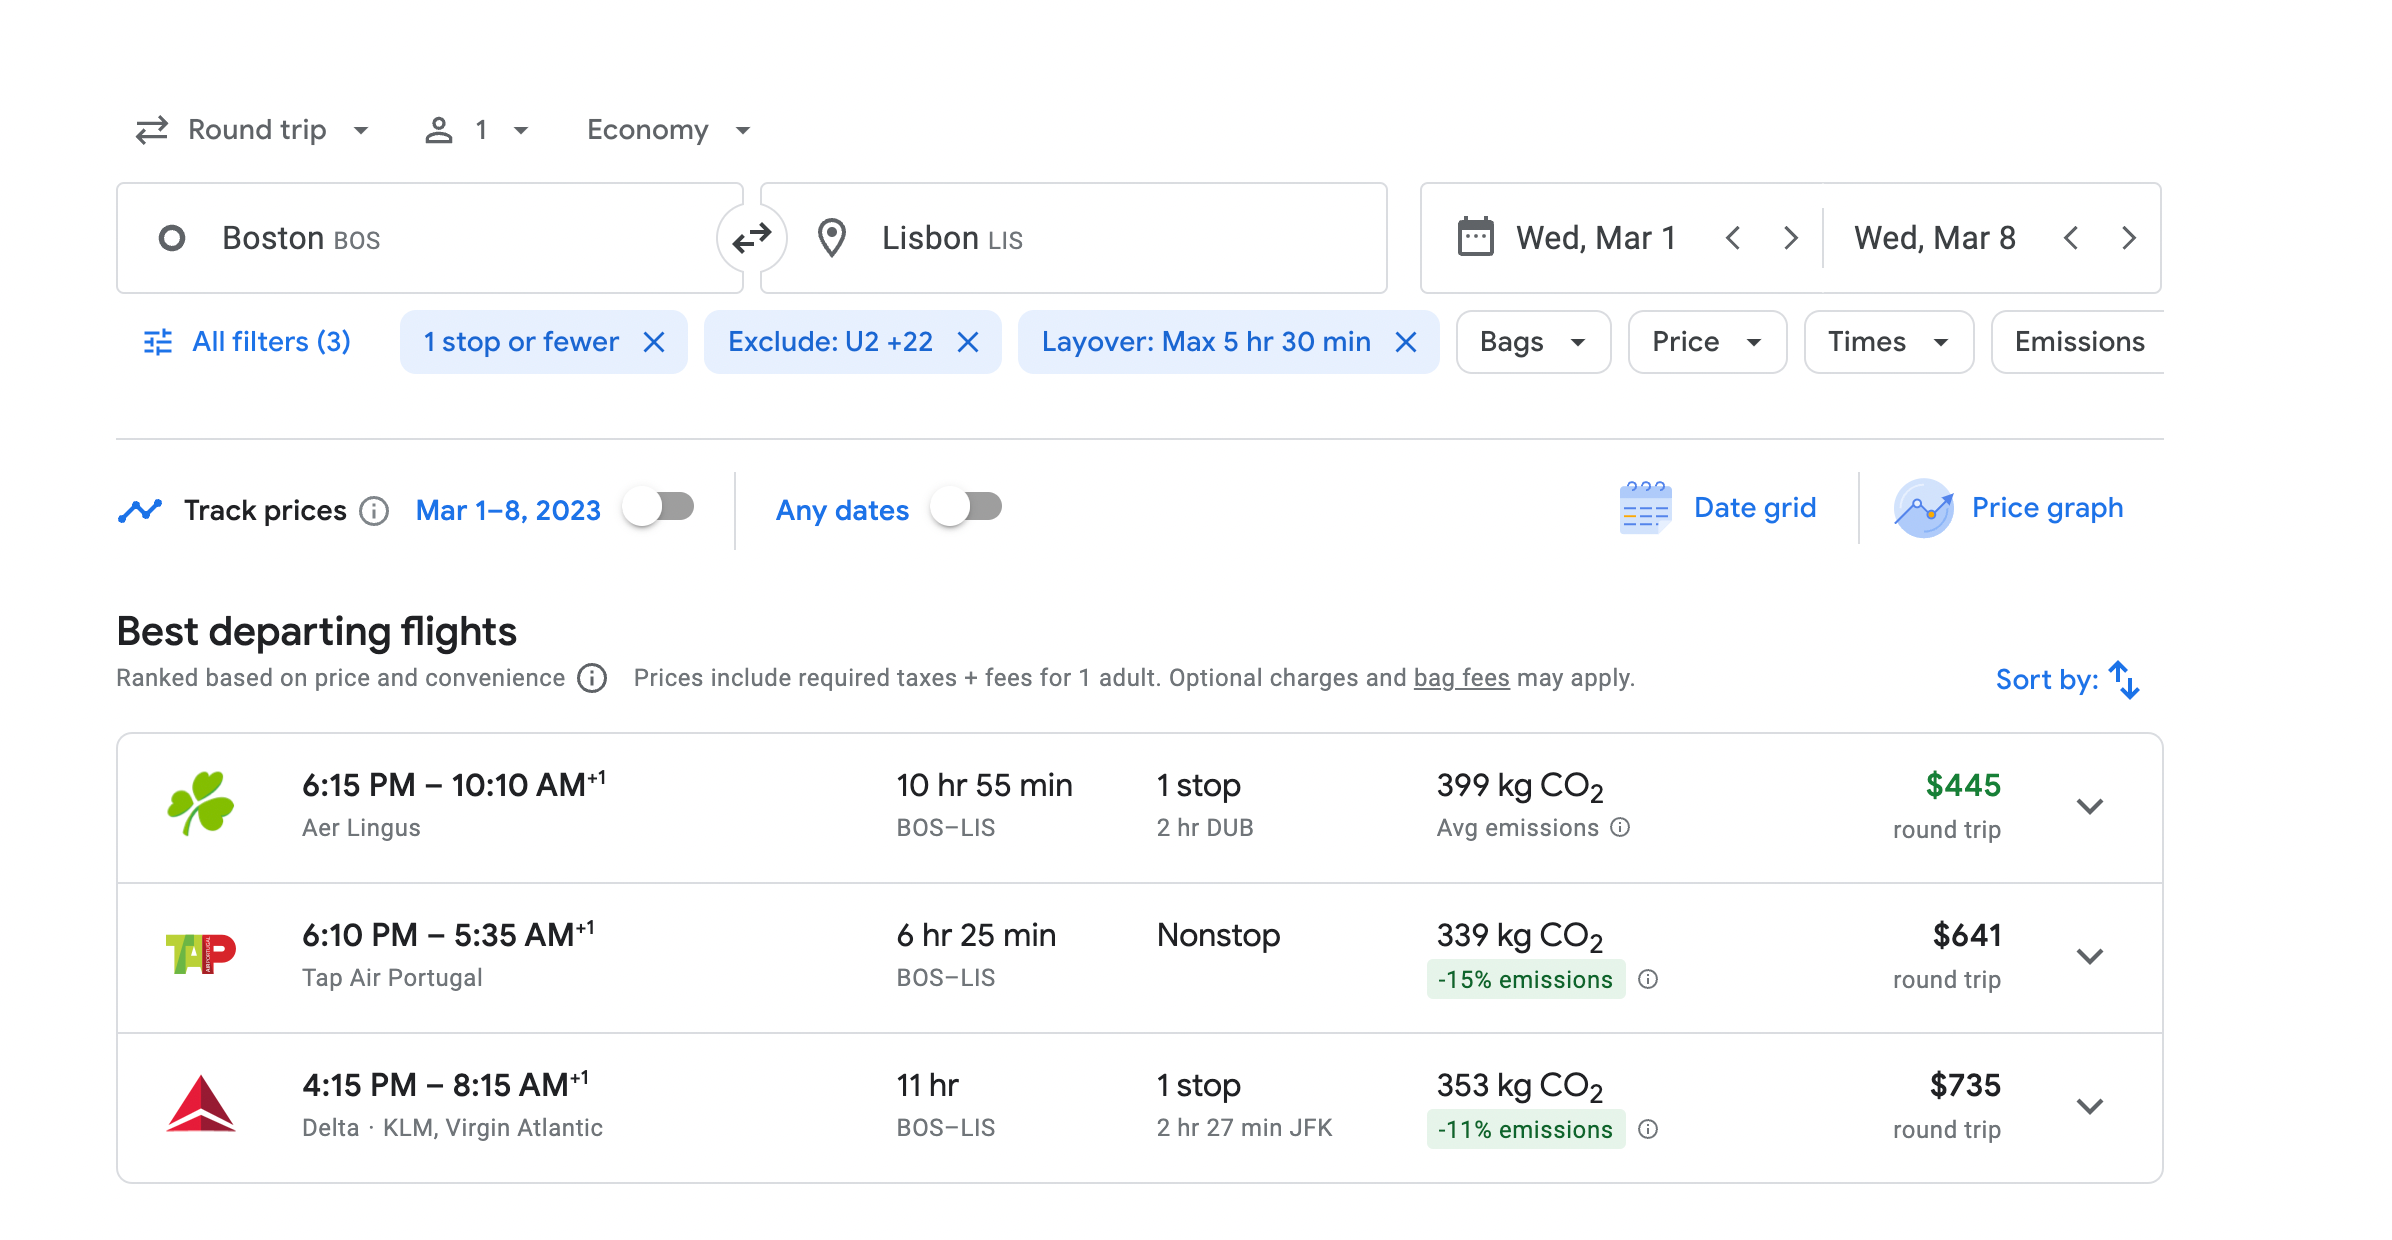Image resolution: width=2392 pixels, height=1240 pixels.
Task: Click info icon beside -15% emissions badge
Action: (x=1648, y=979)
